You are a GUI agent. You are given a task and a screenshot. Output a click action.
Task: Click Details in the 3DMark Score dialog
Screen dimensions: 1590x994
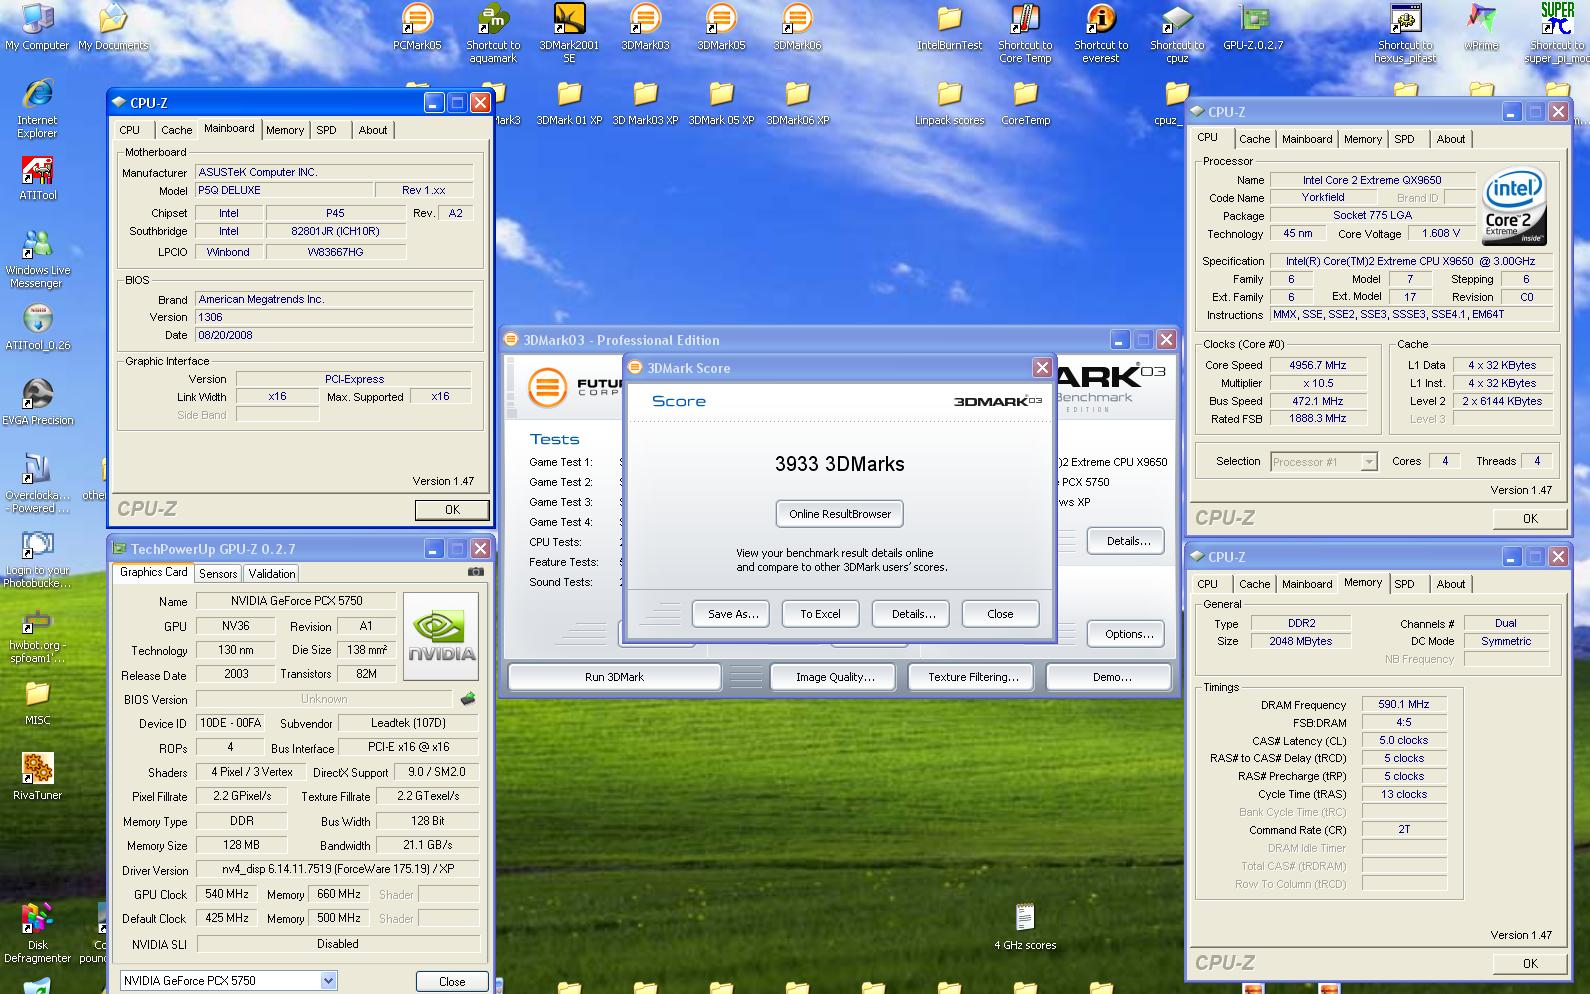pos(911,614)
